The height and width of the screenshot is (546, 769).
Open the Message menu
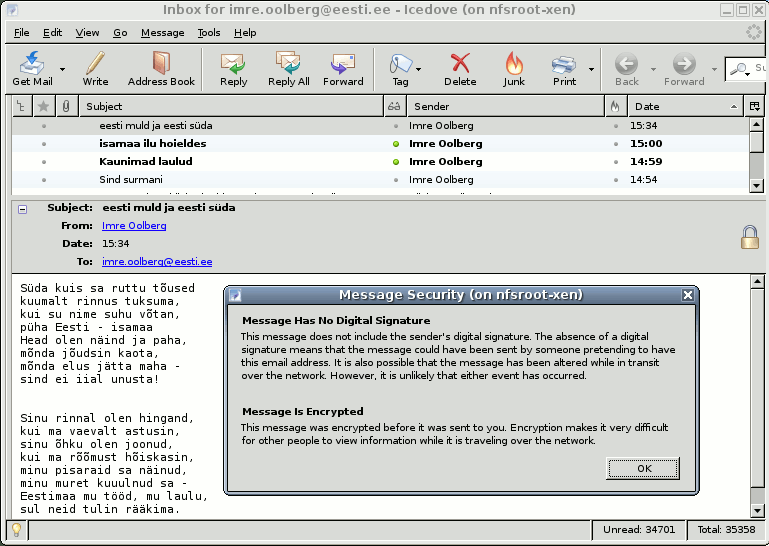[x=162, y=33]
